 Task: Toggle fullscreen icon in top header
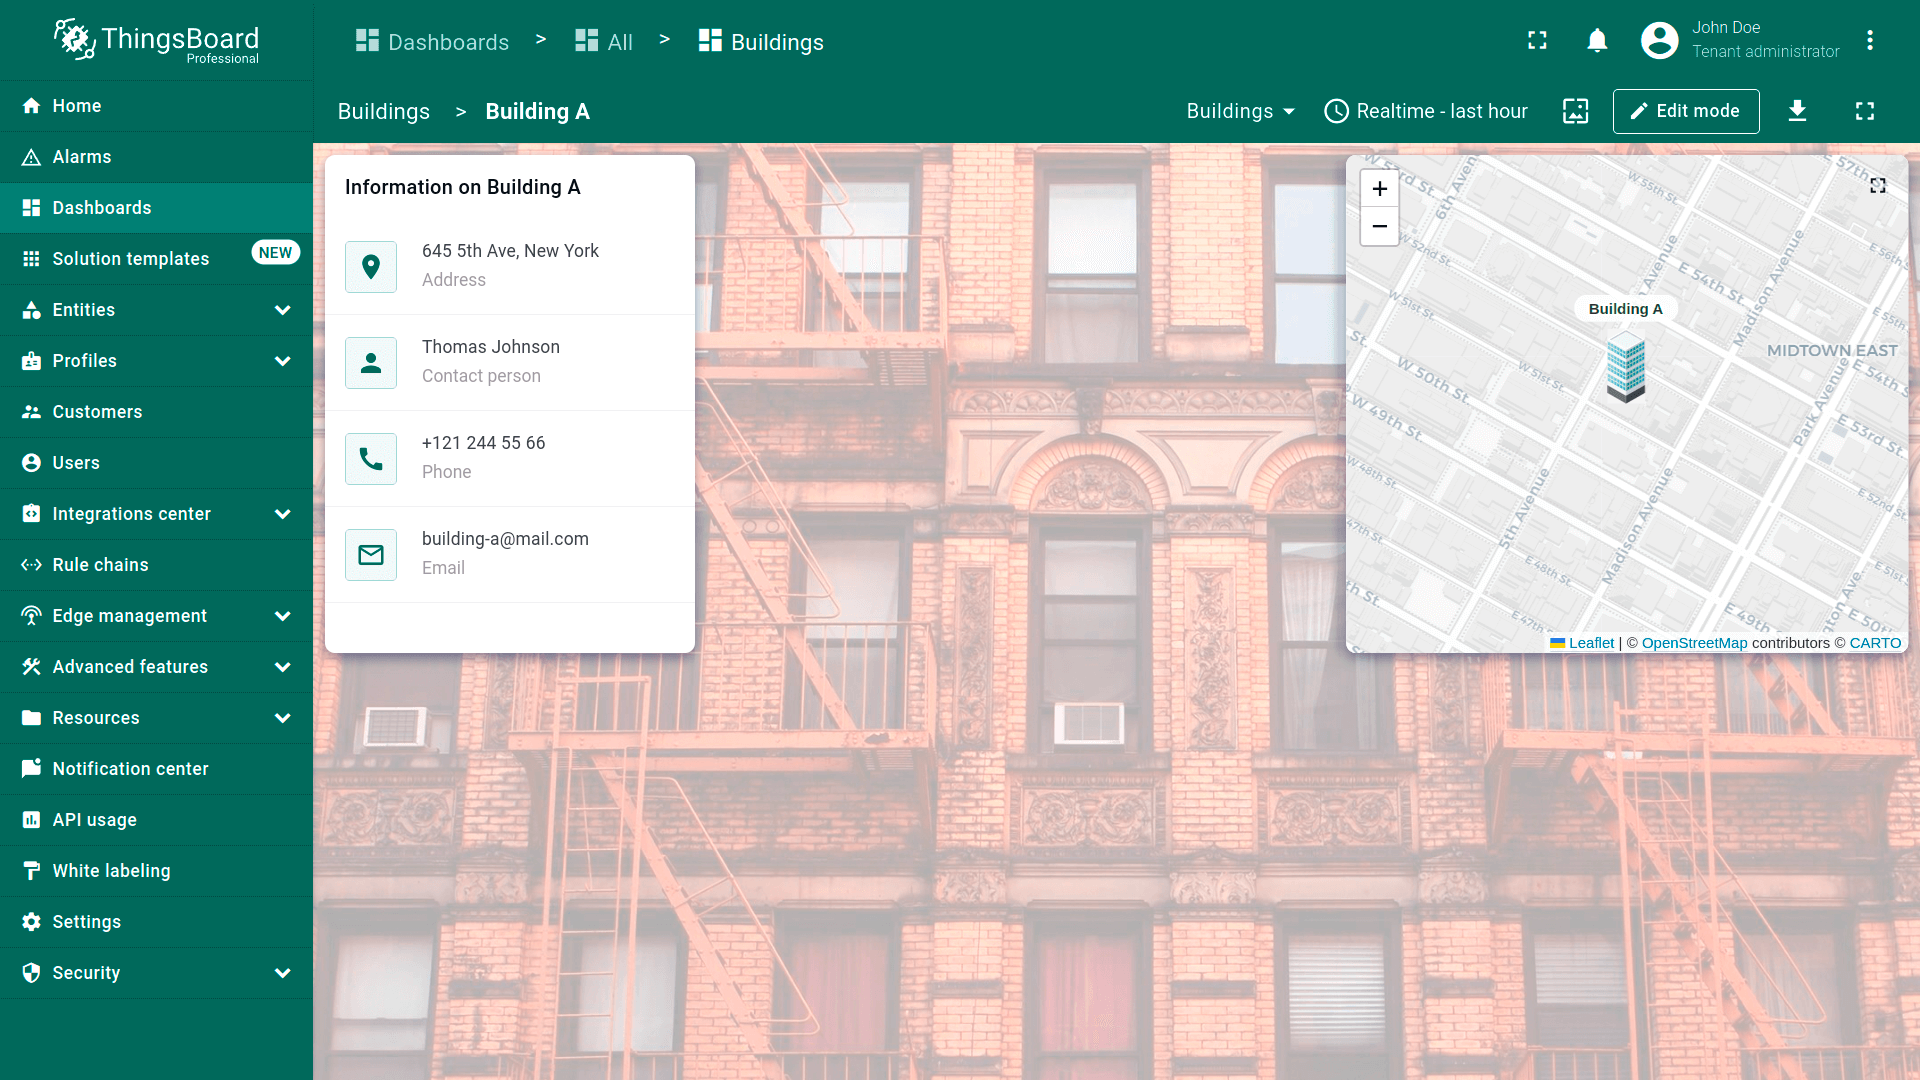pyautogui.click(x=1537, y=41)
